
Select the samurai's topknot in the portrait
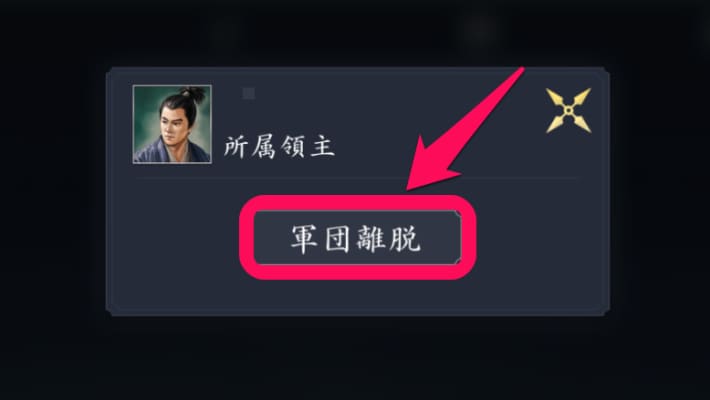point(193,94)
